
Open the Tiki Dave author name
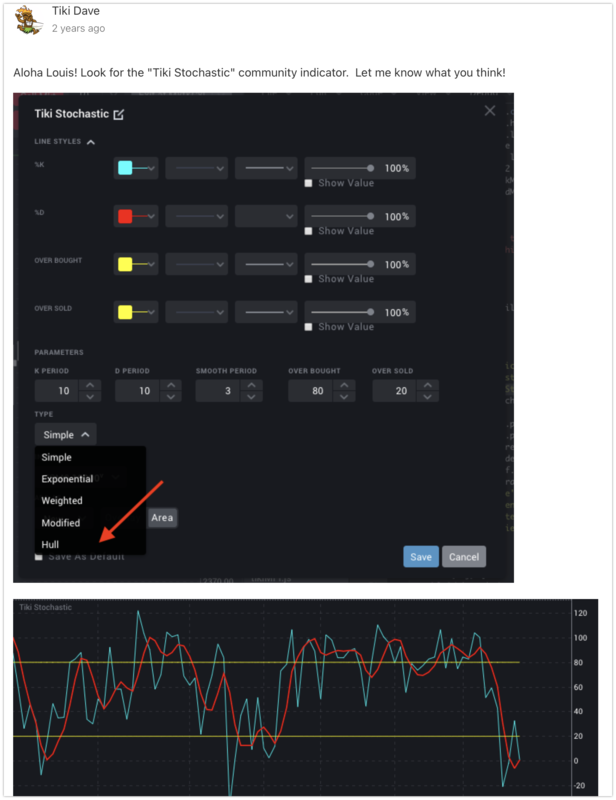[x=76, y=11]
